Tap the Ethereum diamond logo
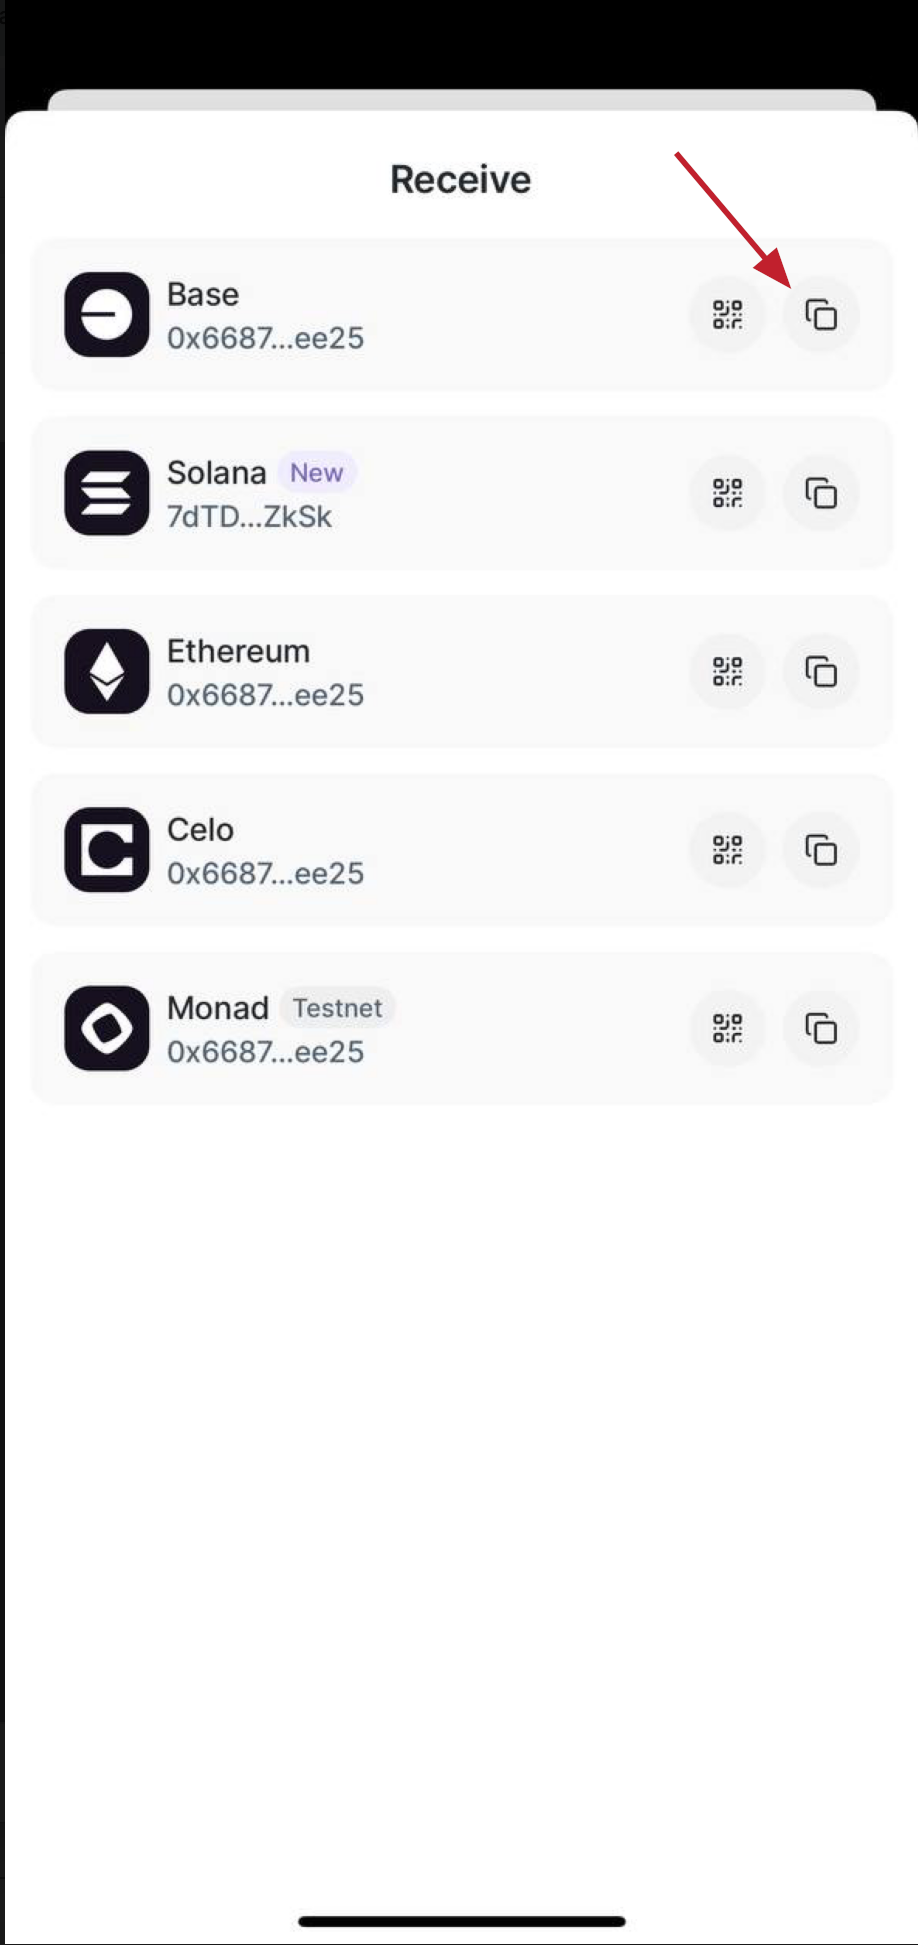 [107, 671]
